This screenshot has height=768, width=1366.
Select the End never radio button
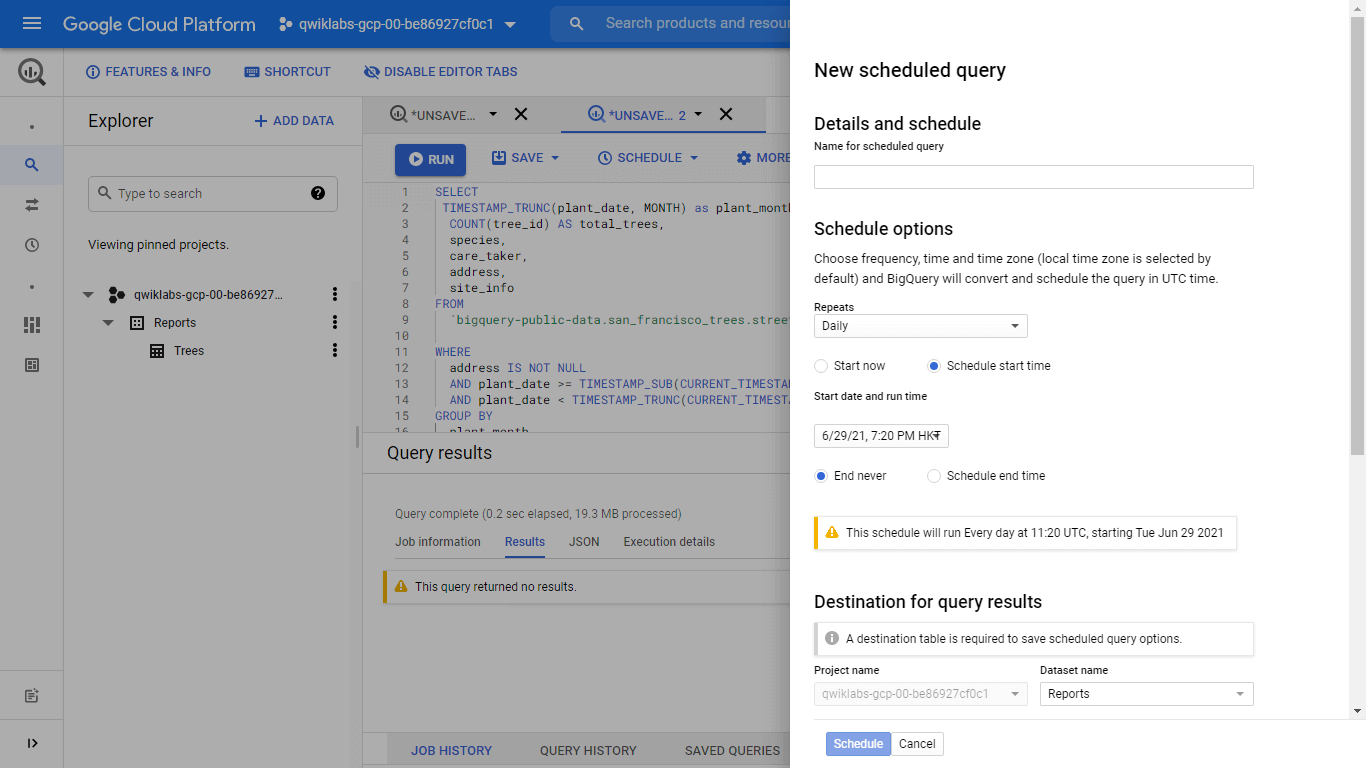[x=821, y=476]
